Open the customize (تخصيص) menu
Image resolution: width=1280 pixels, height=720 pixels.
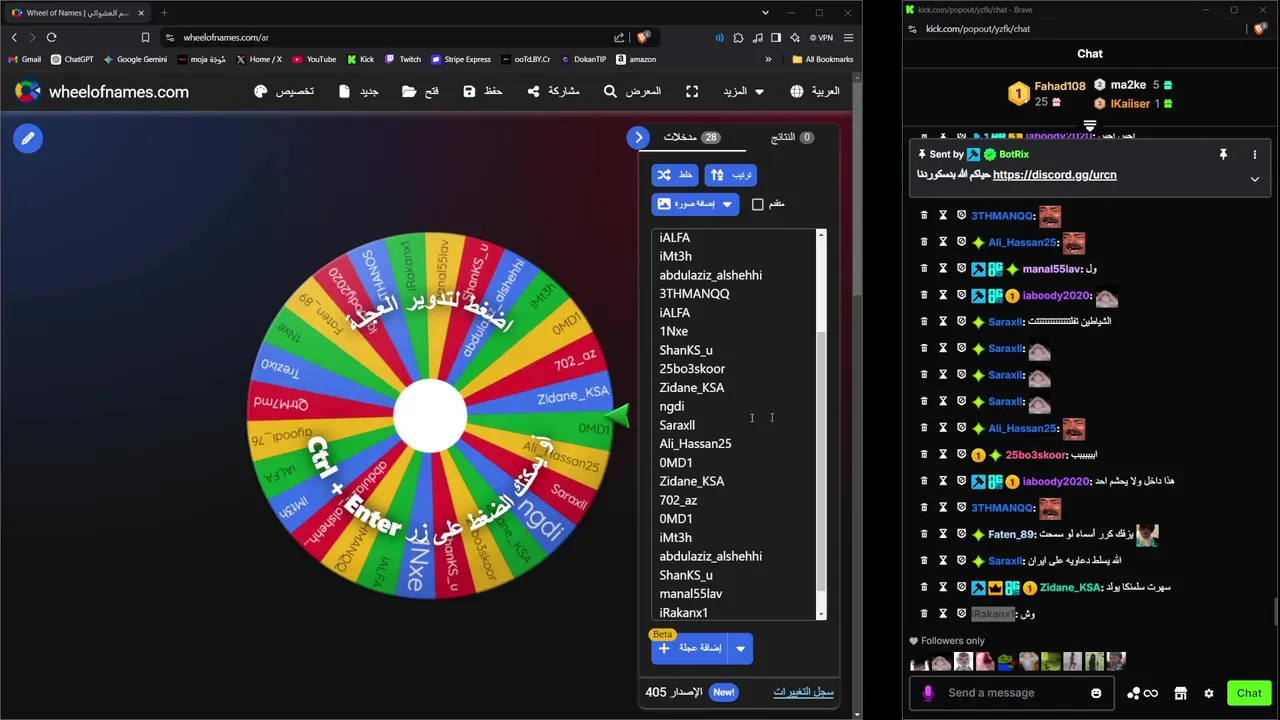(x=284, y=91)
